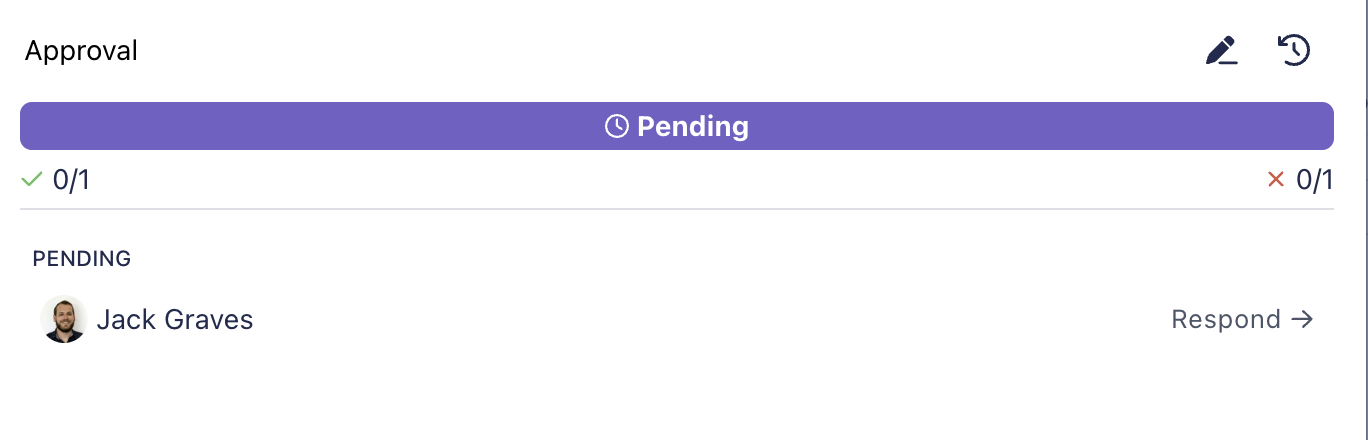Screen dimensions: 1368x440
Task: Click the red X rejections icon
Action: [x=1275, y=180]
